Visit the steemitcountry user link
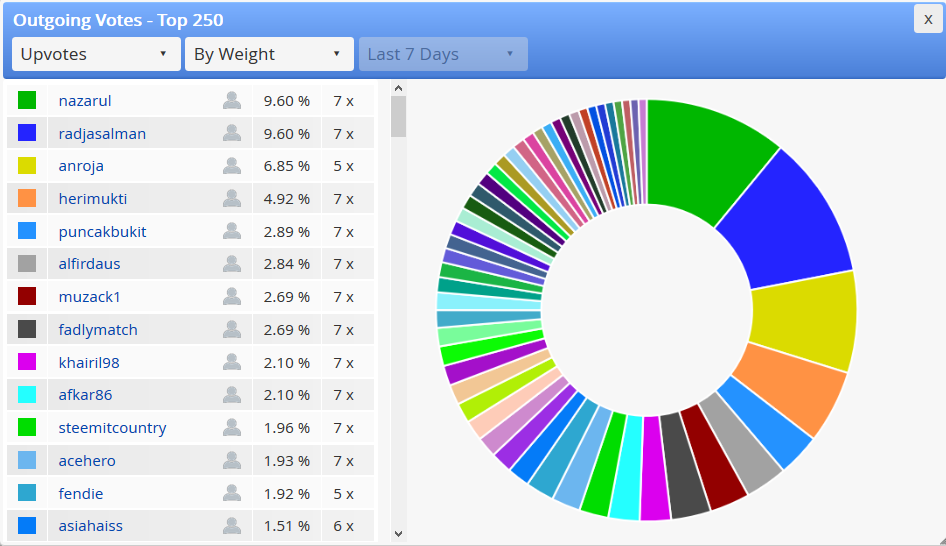Image resolution: width=946 pixels, height=546 pixels. point(112,428)
